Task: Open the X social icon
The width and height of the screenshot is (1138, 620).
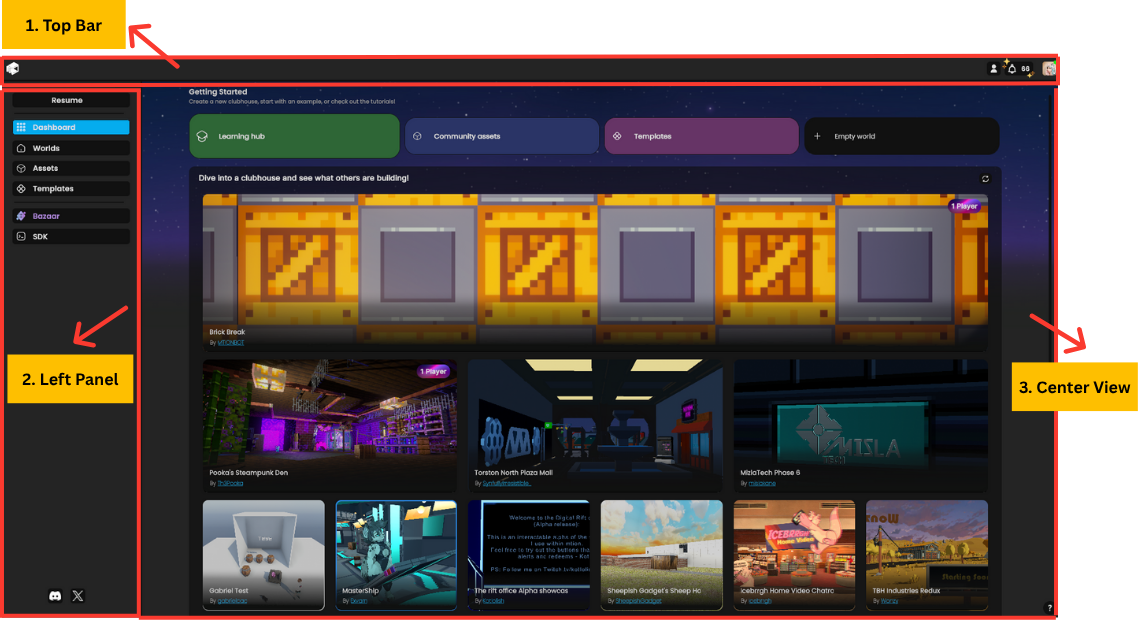Action: click(x=78, y=596)
